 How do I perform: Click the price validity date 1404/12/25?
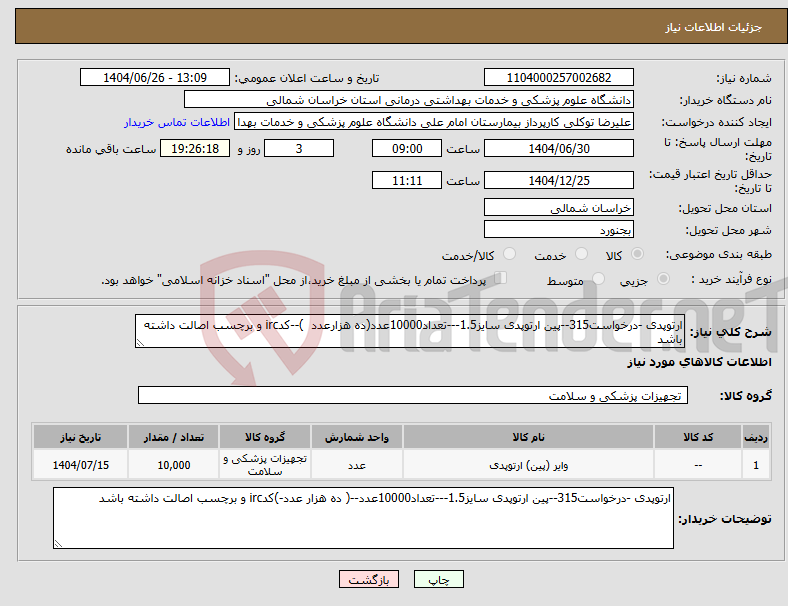coord(558,180)
